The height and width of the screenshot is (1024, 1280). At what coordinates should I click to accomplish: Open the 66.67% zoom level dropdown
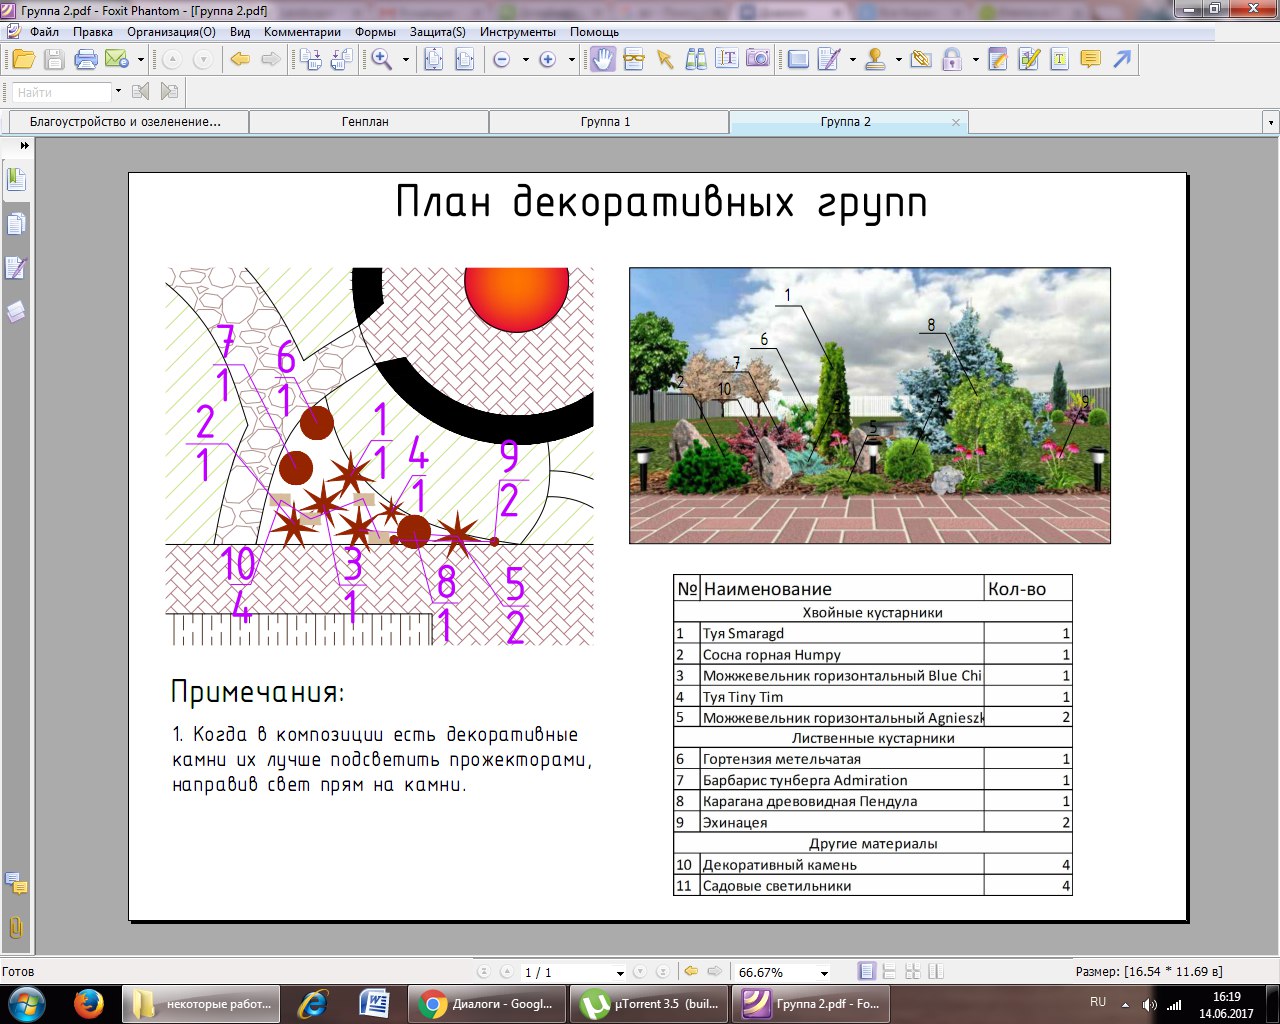tap(824, 972)
